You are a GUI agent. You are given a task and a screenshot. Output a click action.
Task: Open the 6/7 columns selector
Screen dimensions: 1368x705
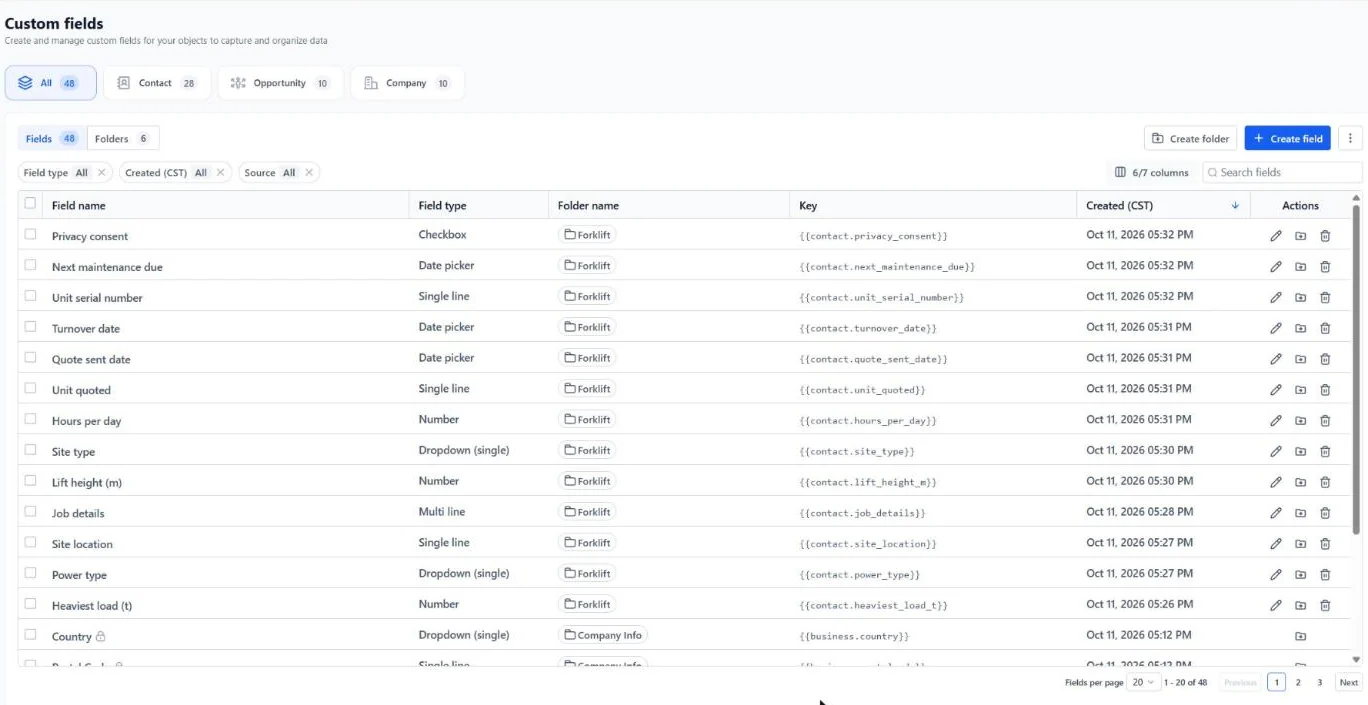1151,173
